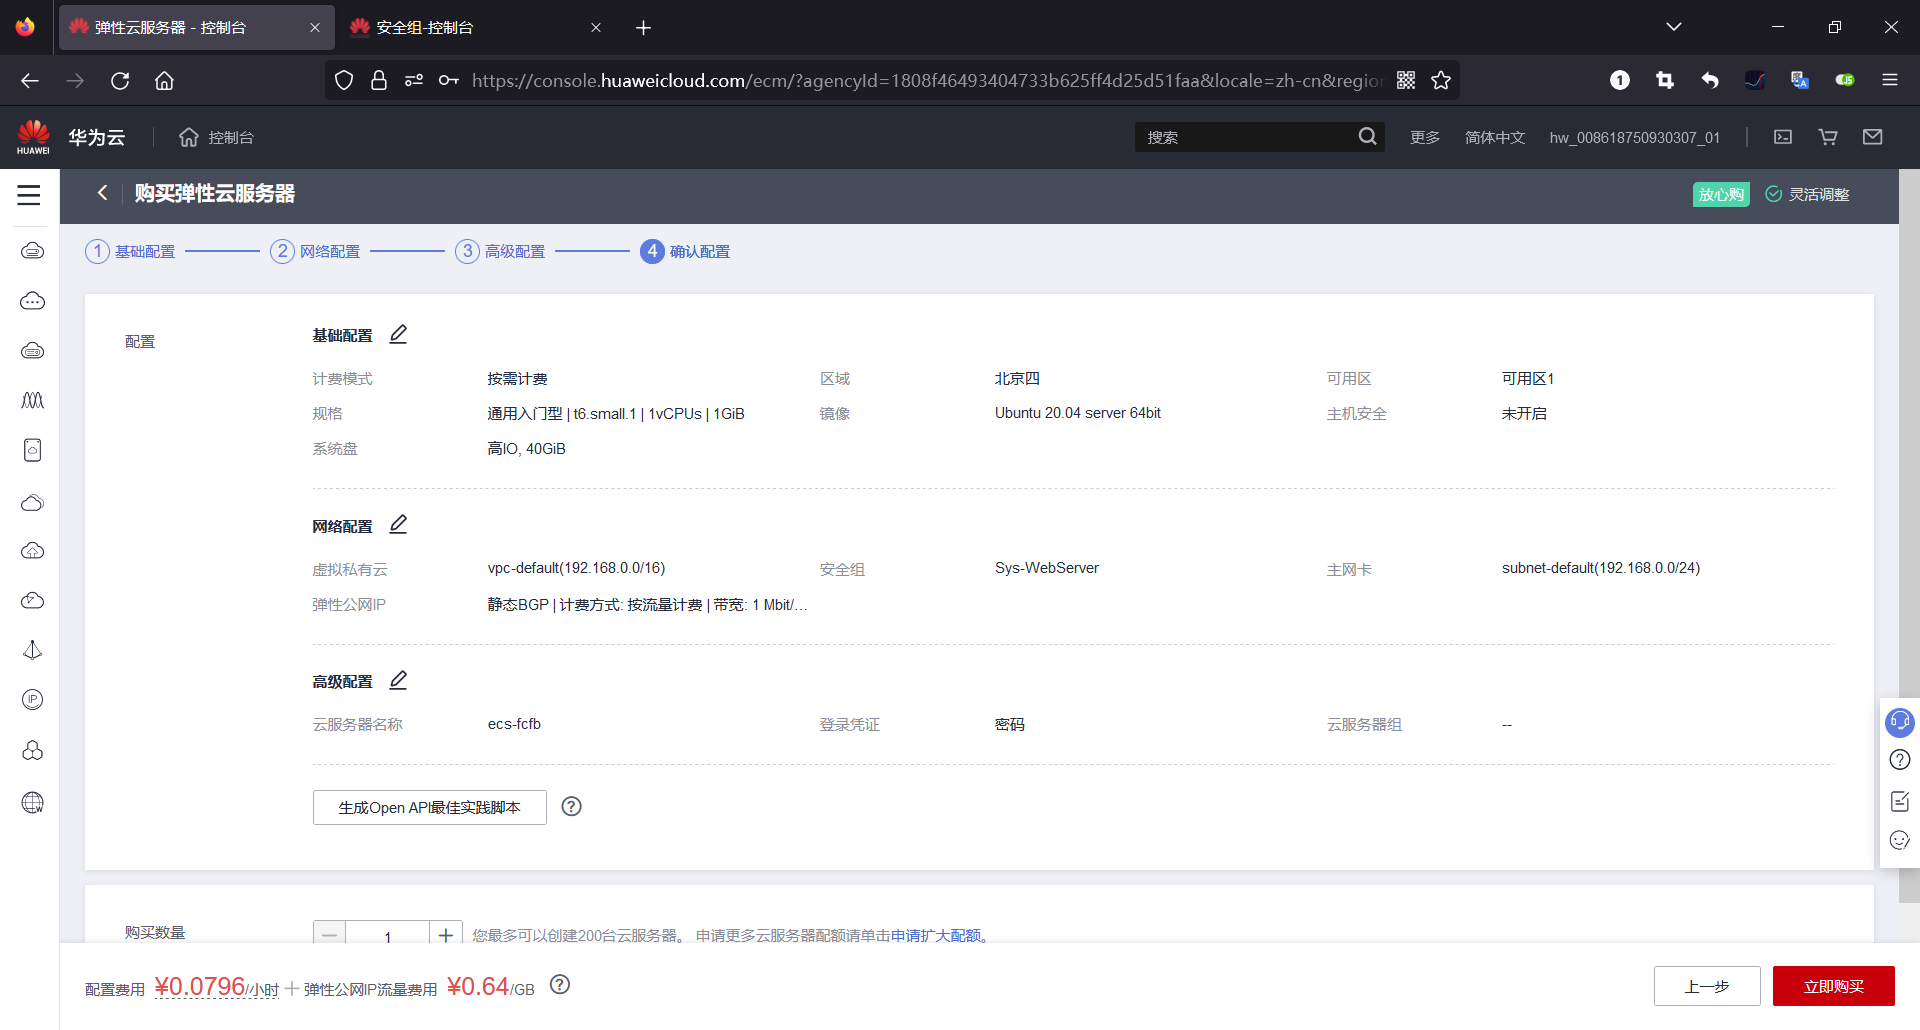Open the sailboat icon in left sidebar

pos(33,650)
